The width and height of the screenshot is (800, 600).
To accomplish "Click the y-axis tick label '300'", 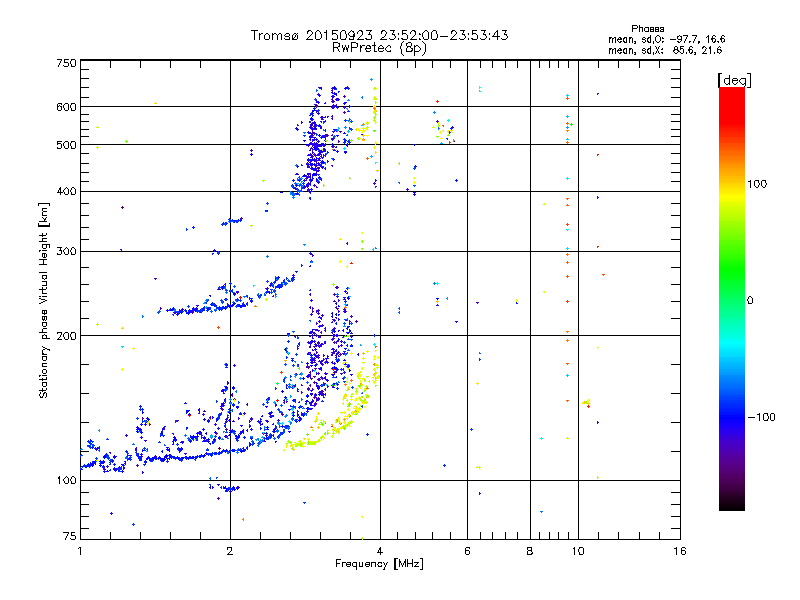I will 67,252.
